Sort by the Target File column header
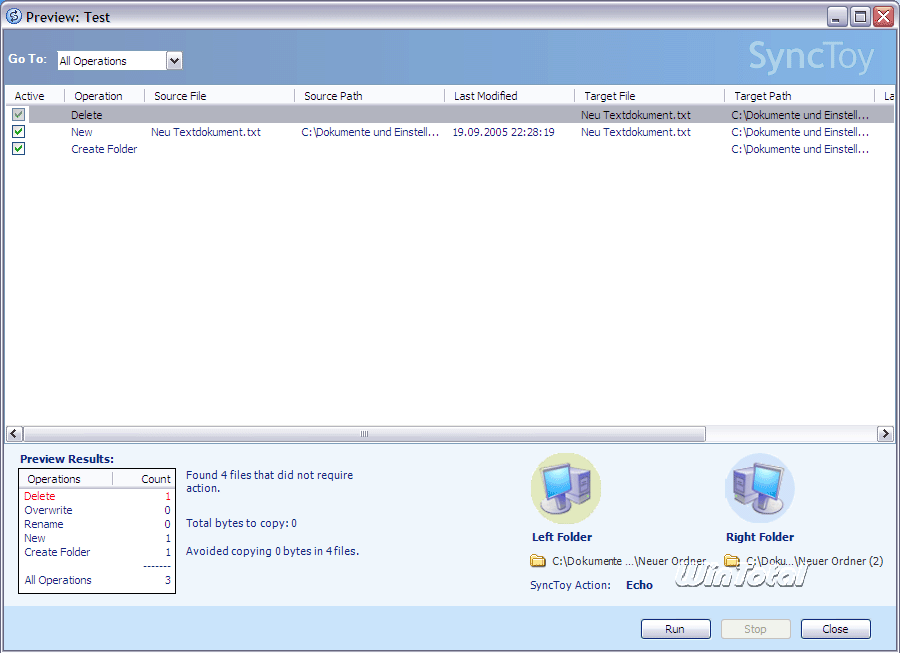The image size is (900, 653). tap(649, 96)
